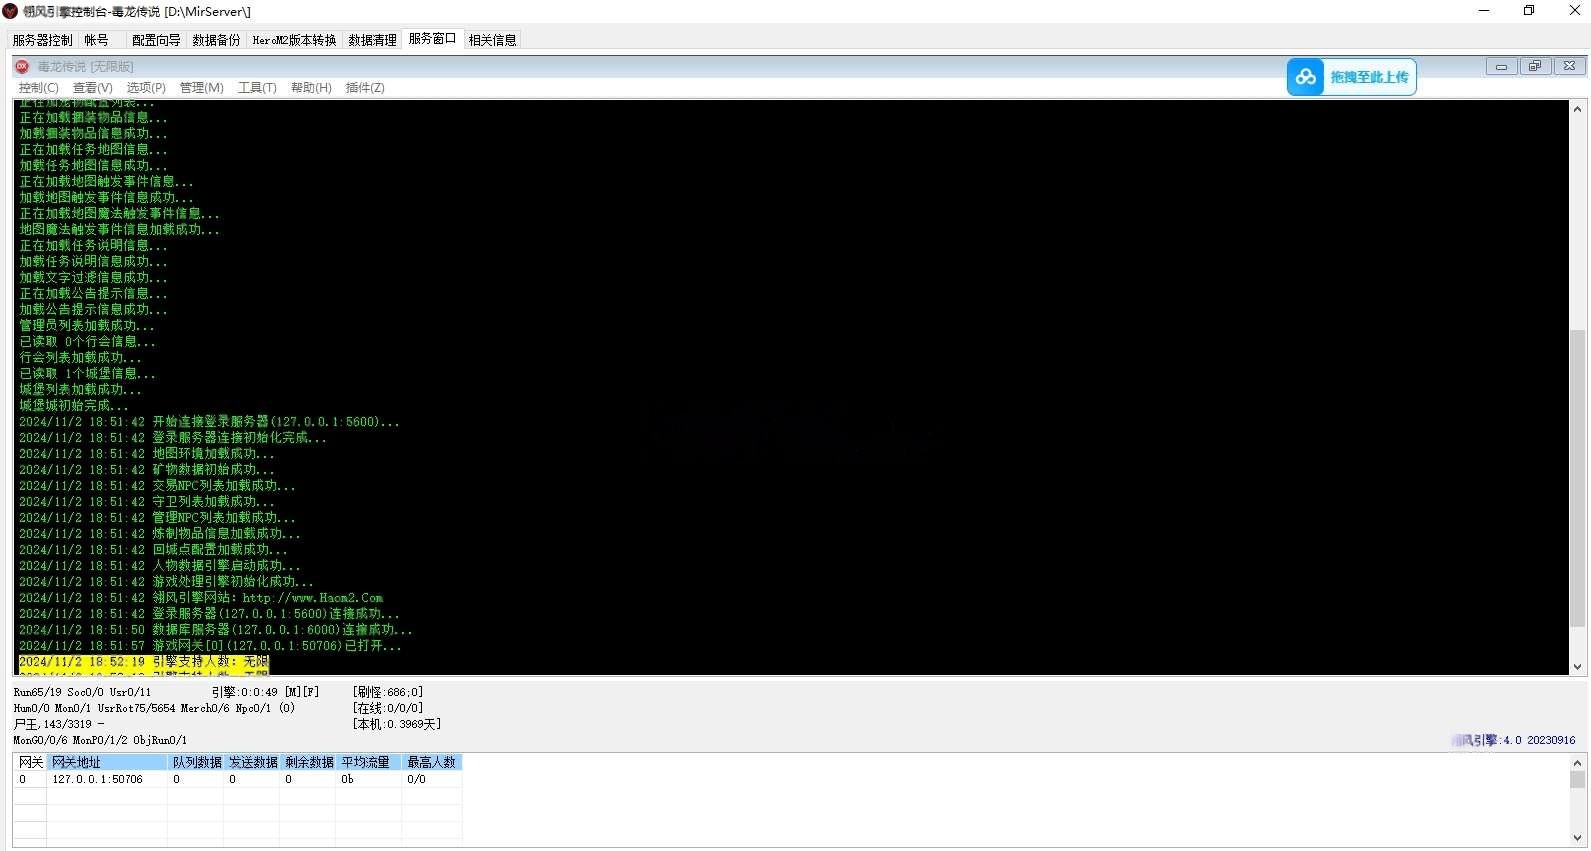Screen dimensions: 1591x851
Task: Minimize the inner 毒龙传说 window
Action: [x=1500, y=66]
